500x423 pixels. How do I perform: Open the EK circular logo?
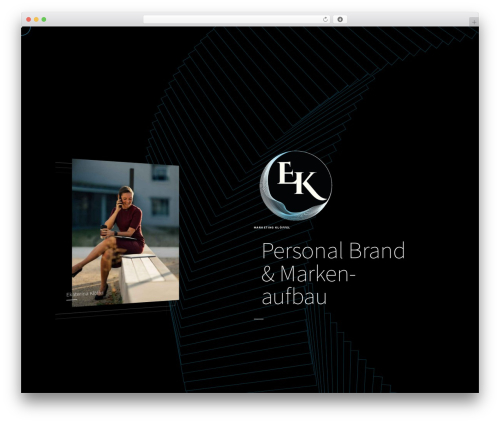click(x=296, y=185)
